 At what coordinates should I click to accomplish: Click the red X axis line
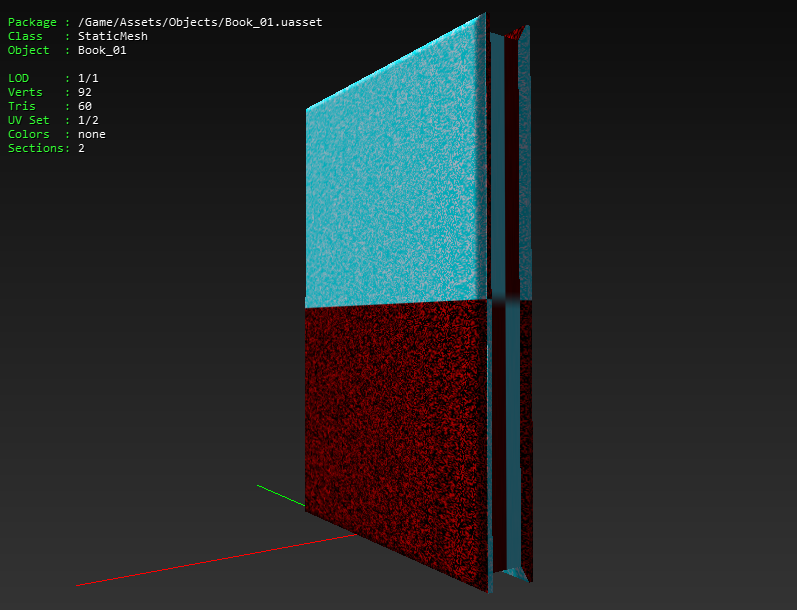216,560
